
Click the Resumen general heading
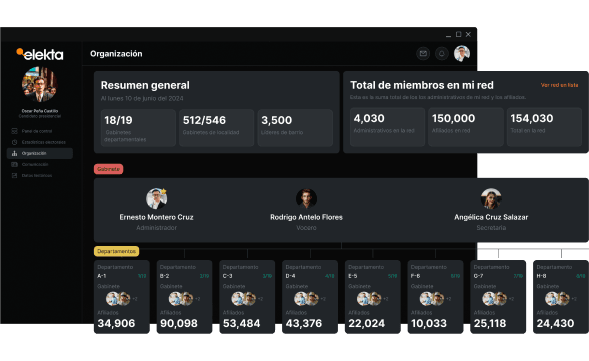(145, 85)
